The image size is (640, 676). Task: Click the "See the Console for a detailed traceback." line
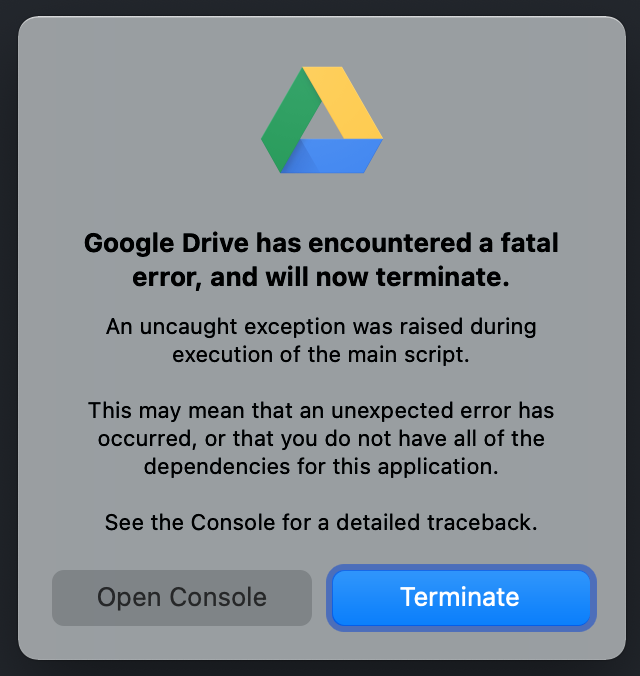(321, 522)
